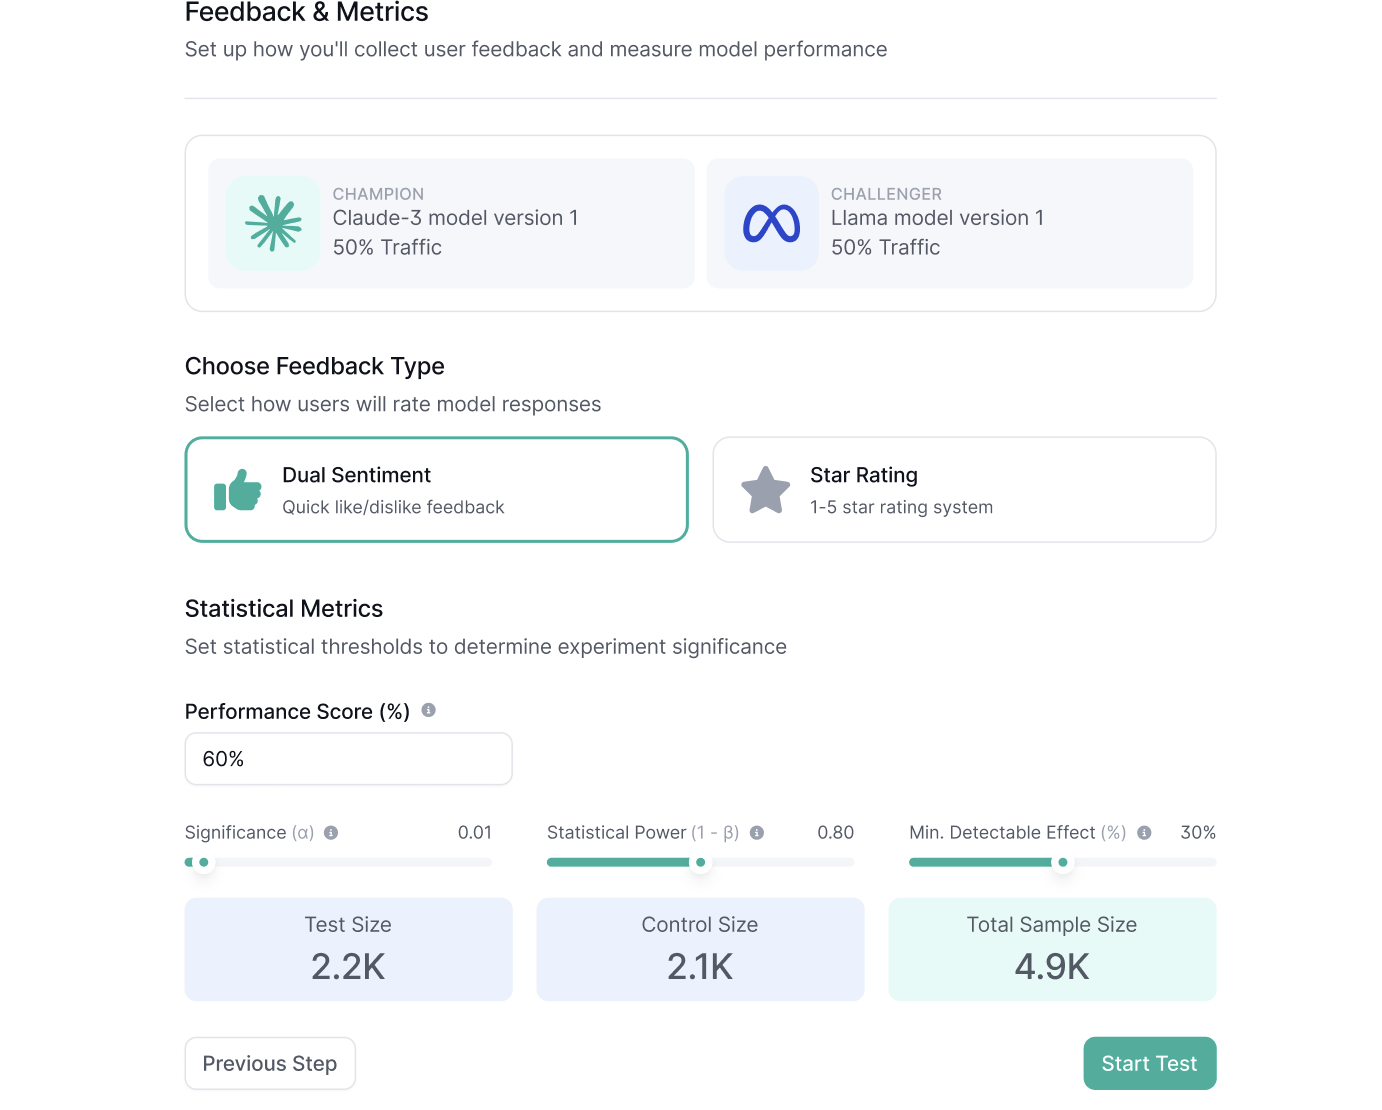
Task: Click the star icon for Star Rating
Action: point(765,490)
